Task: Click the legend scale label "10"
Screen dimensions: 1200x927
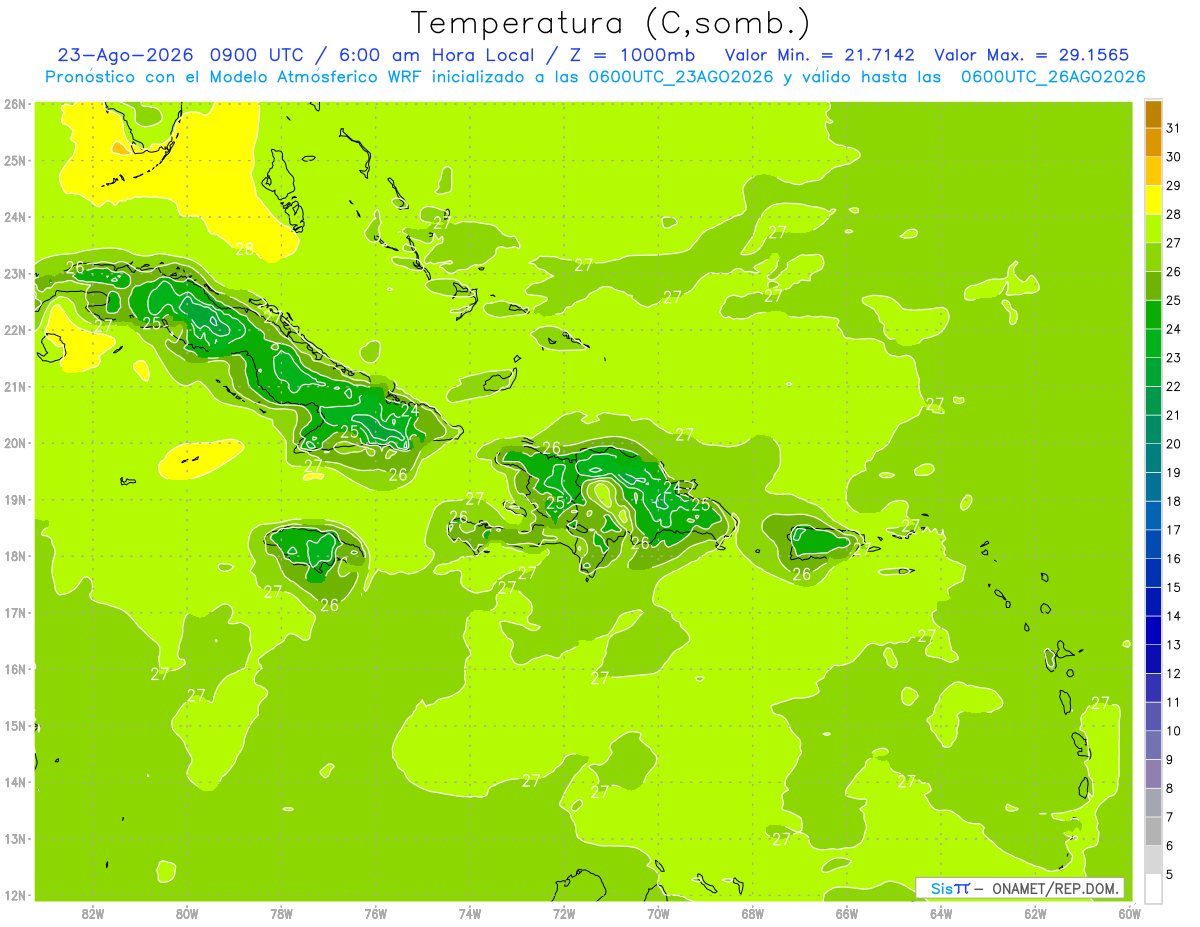Action: tap(1174, 731)
